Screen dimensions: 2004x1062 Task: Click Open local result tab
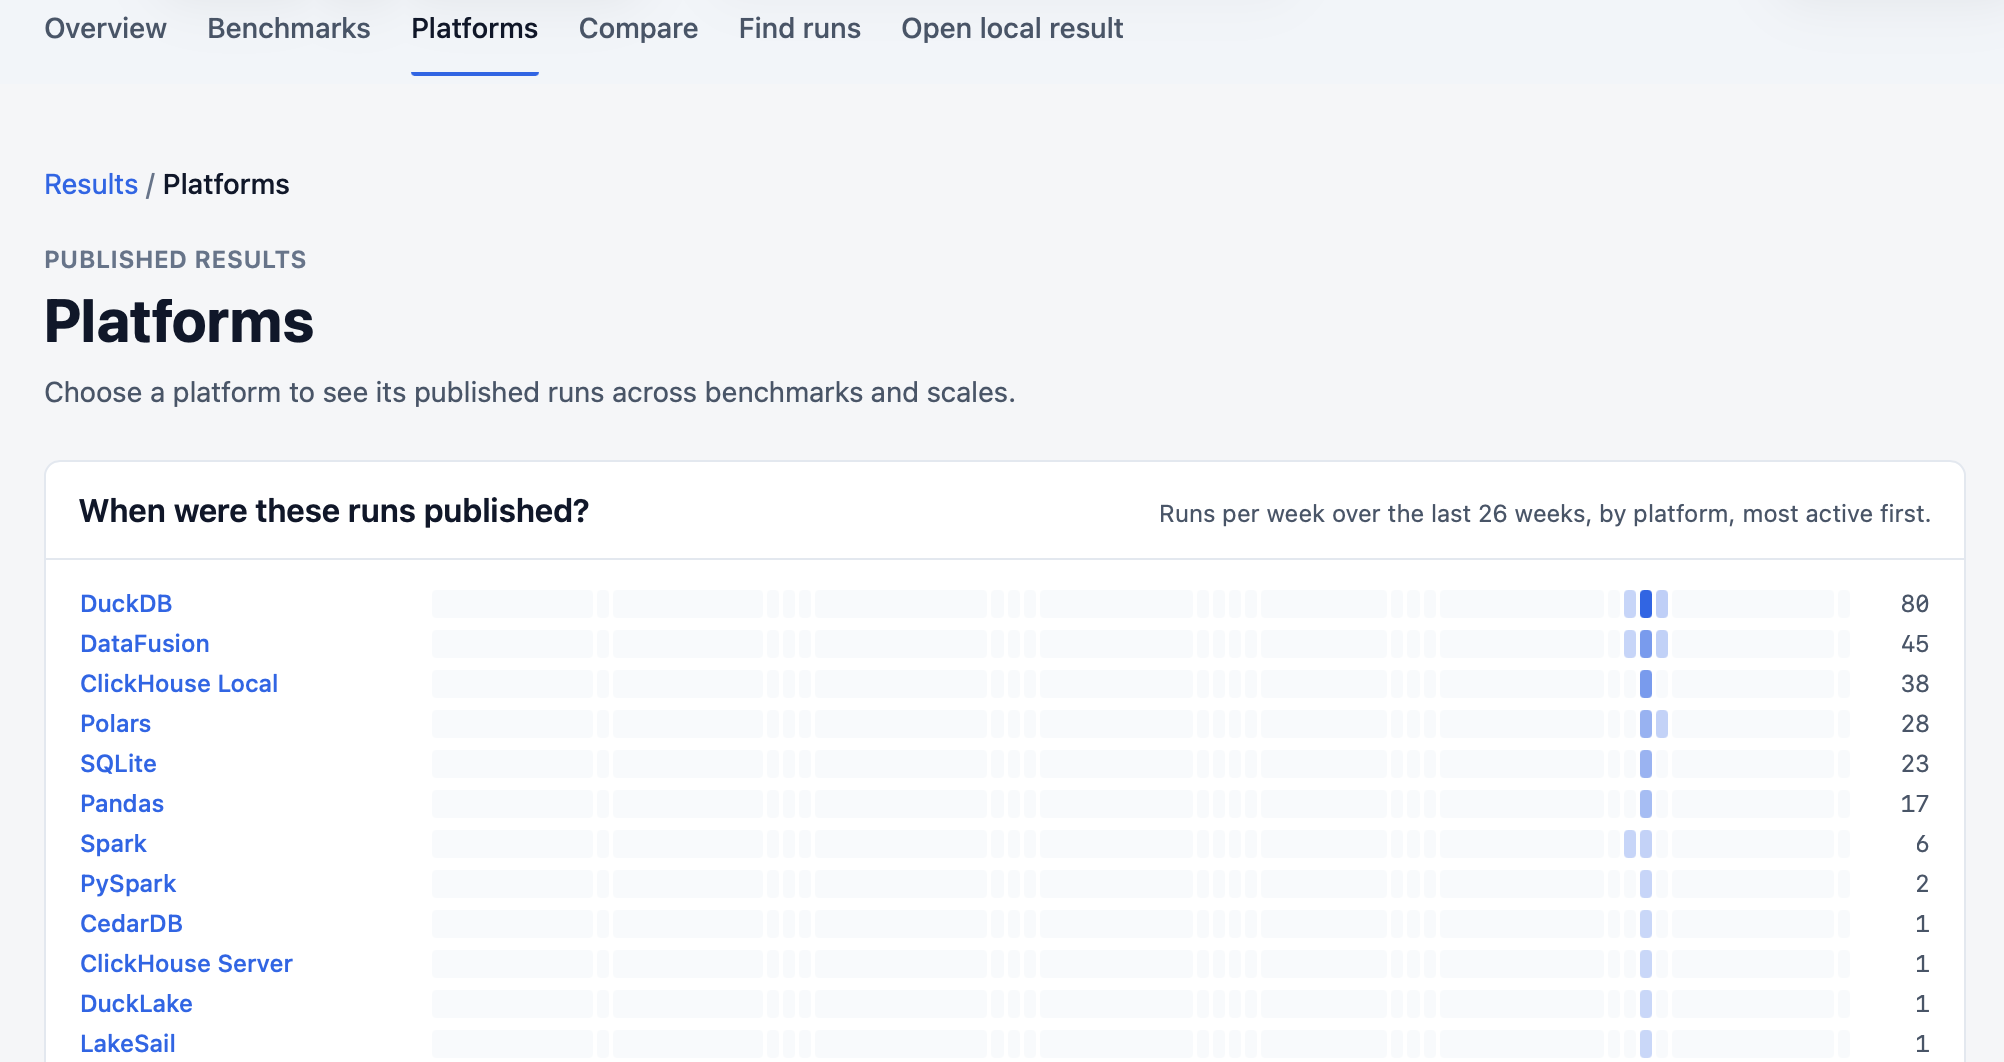(x=1012, y=28)
